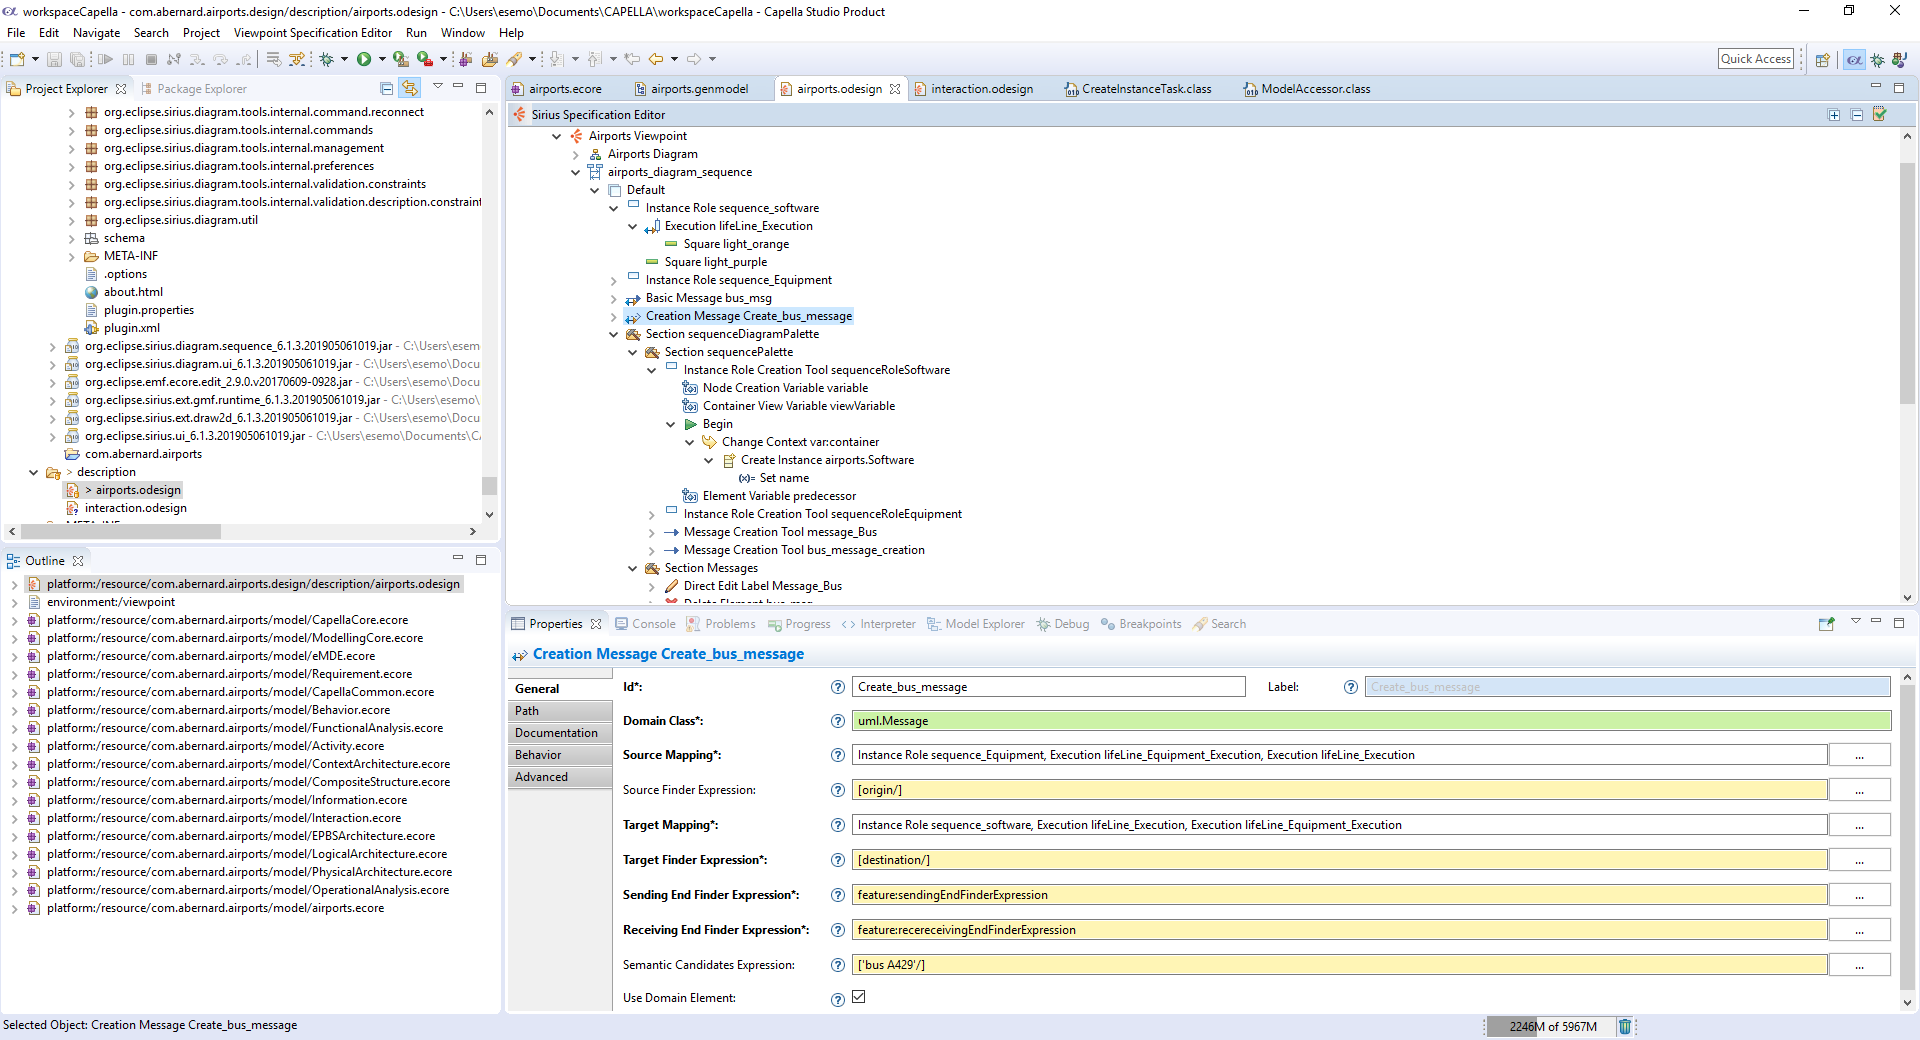The height and width of the screenshot is (1040, 1920).
Task: Click browse button for Target Mapping
Action: tap(1859, 825)
